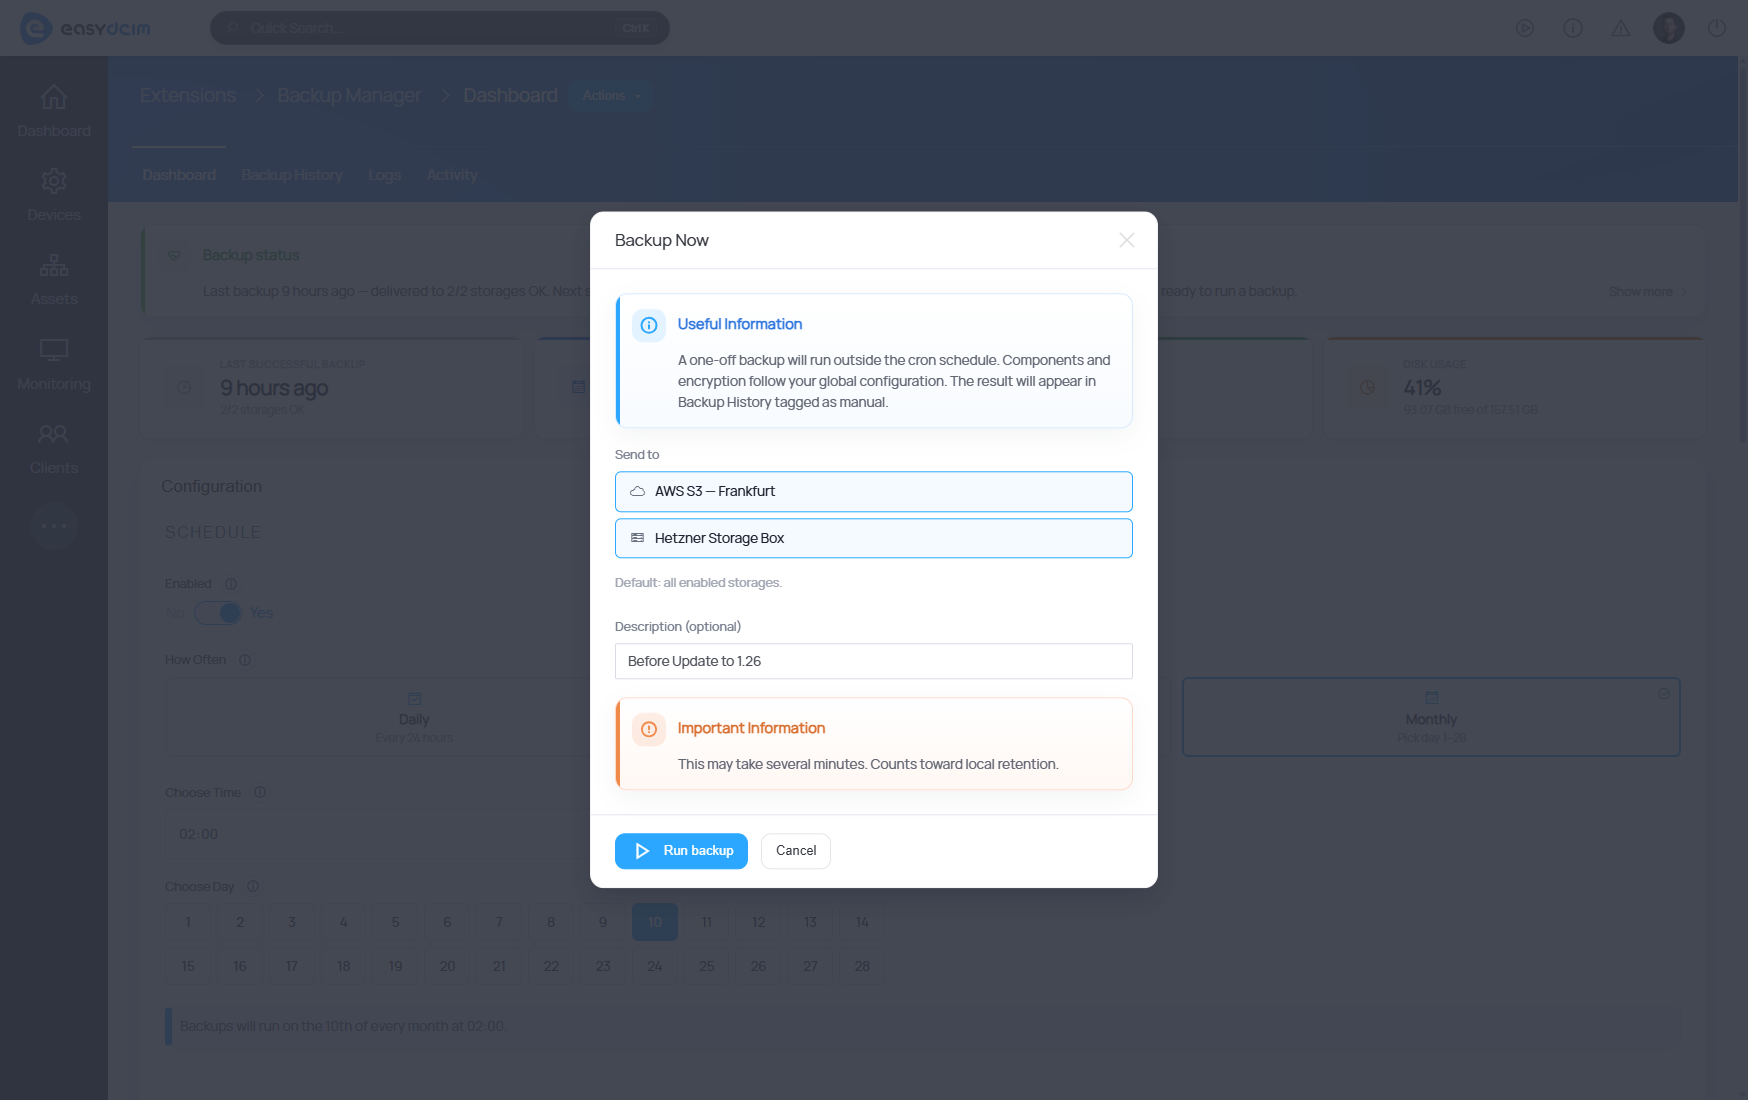Image resolution: width=1748 pixels, height=1100 pixels.
Task: Toggle the schedule Enabled switch
Action: tap(218, 613)
